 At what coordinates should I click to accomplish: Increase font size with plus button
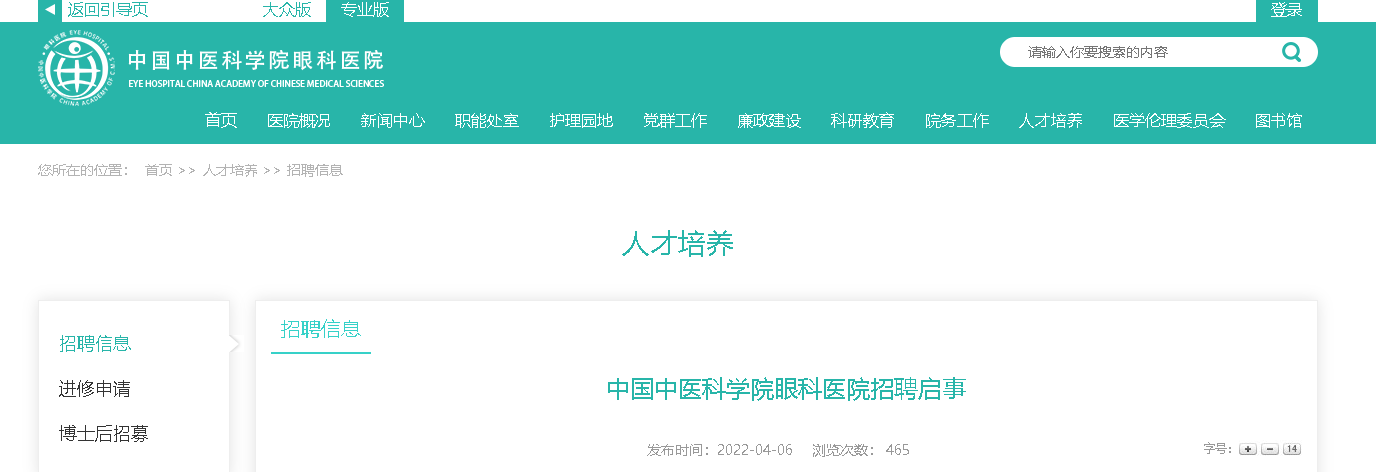pyautogui.click(x=1247, y=449)
